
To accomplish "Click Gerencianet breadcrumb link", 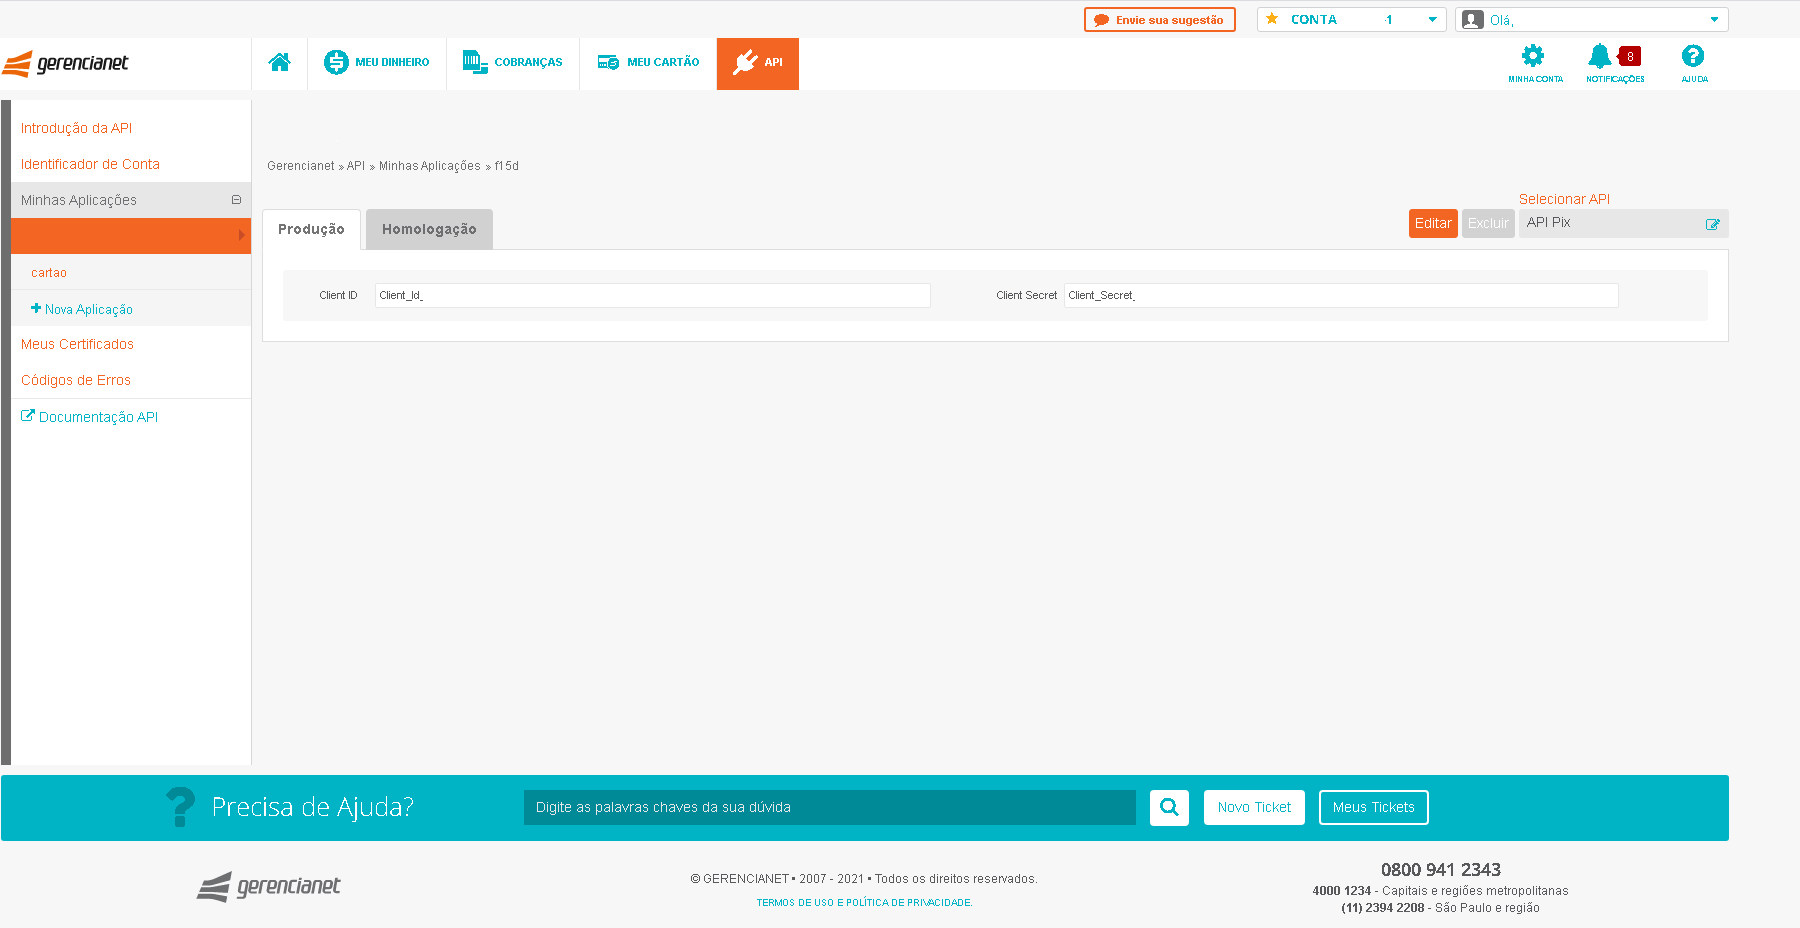I will 300,166.
